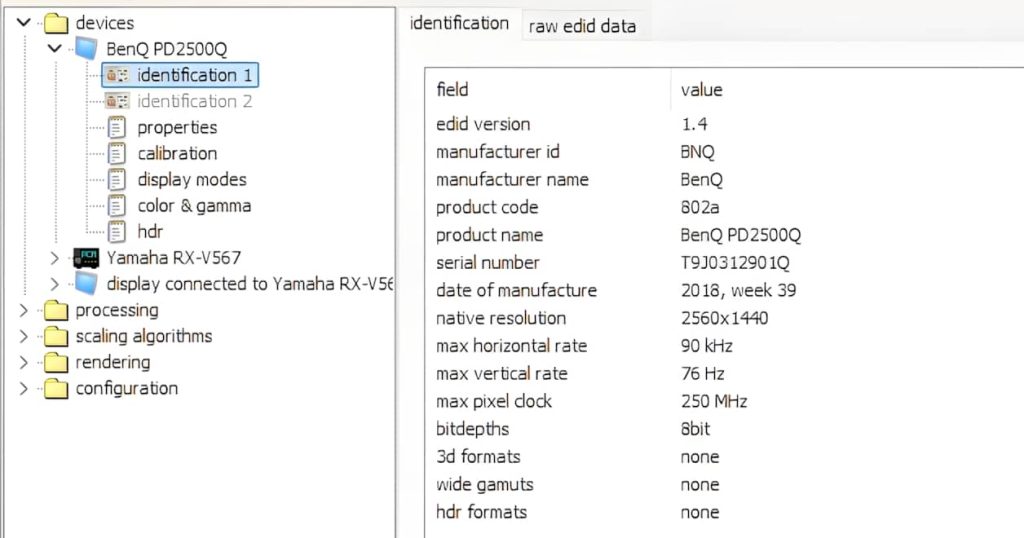Screen dimensions: 1024x538
Task: Select the configuration folder label
Action: tap(127, 388)
